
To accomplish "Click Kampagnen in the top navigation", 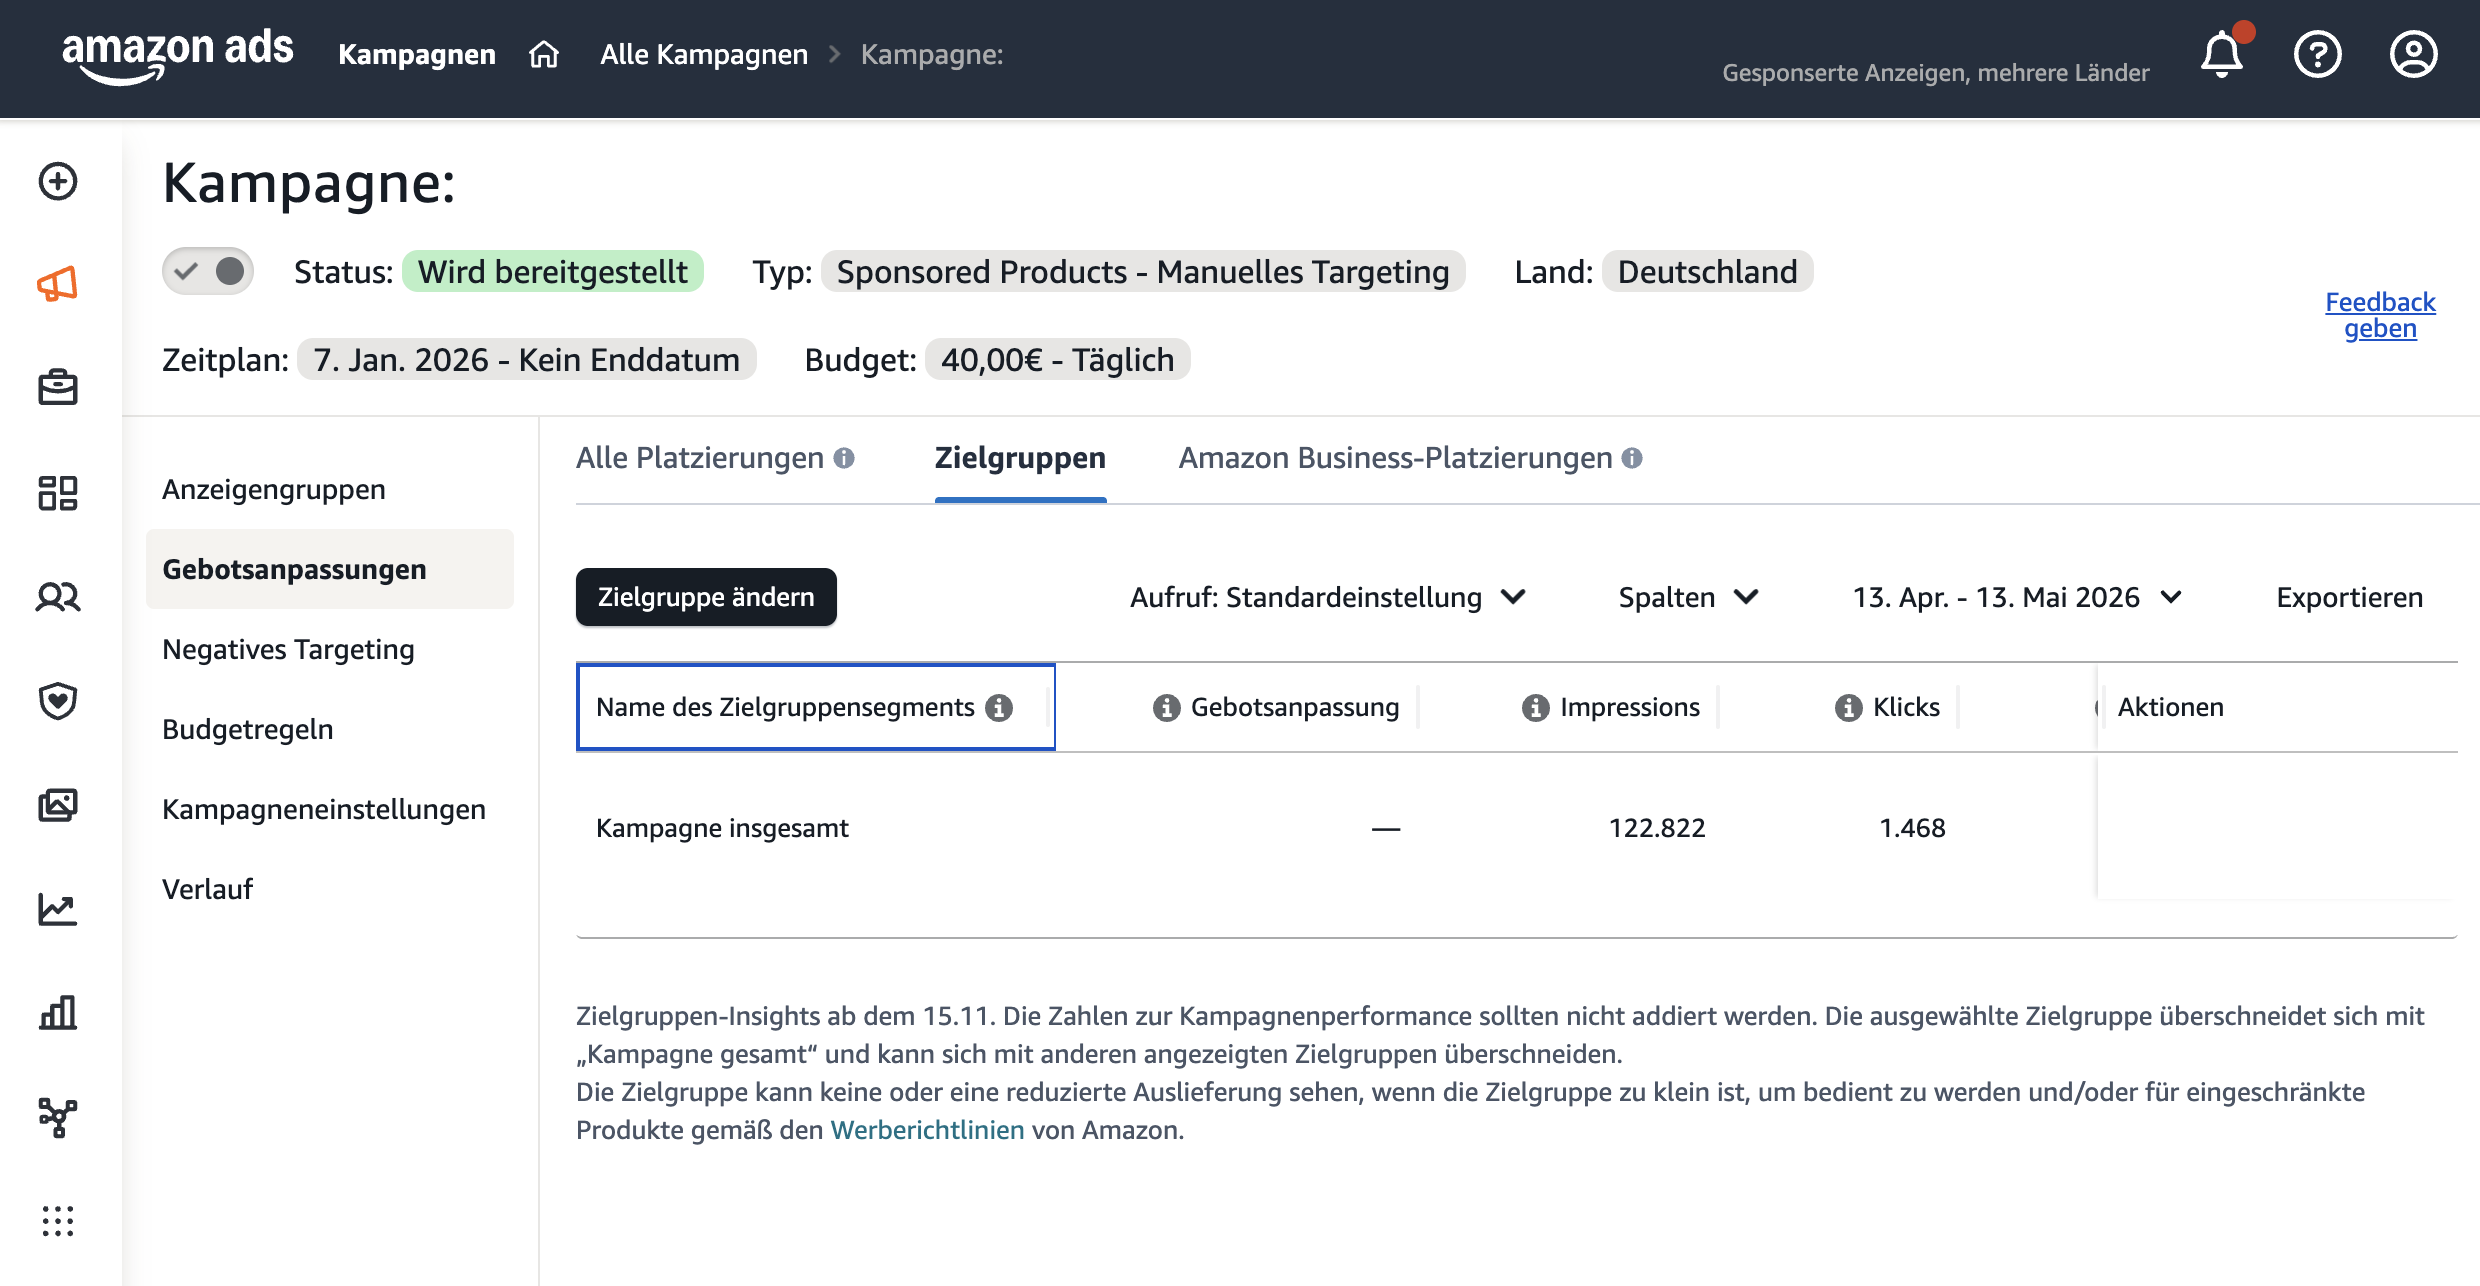I will pyautogui.click(x=417, y=54).
